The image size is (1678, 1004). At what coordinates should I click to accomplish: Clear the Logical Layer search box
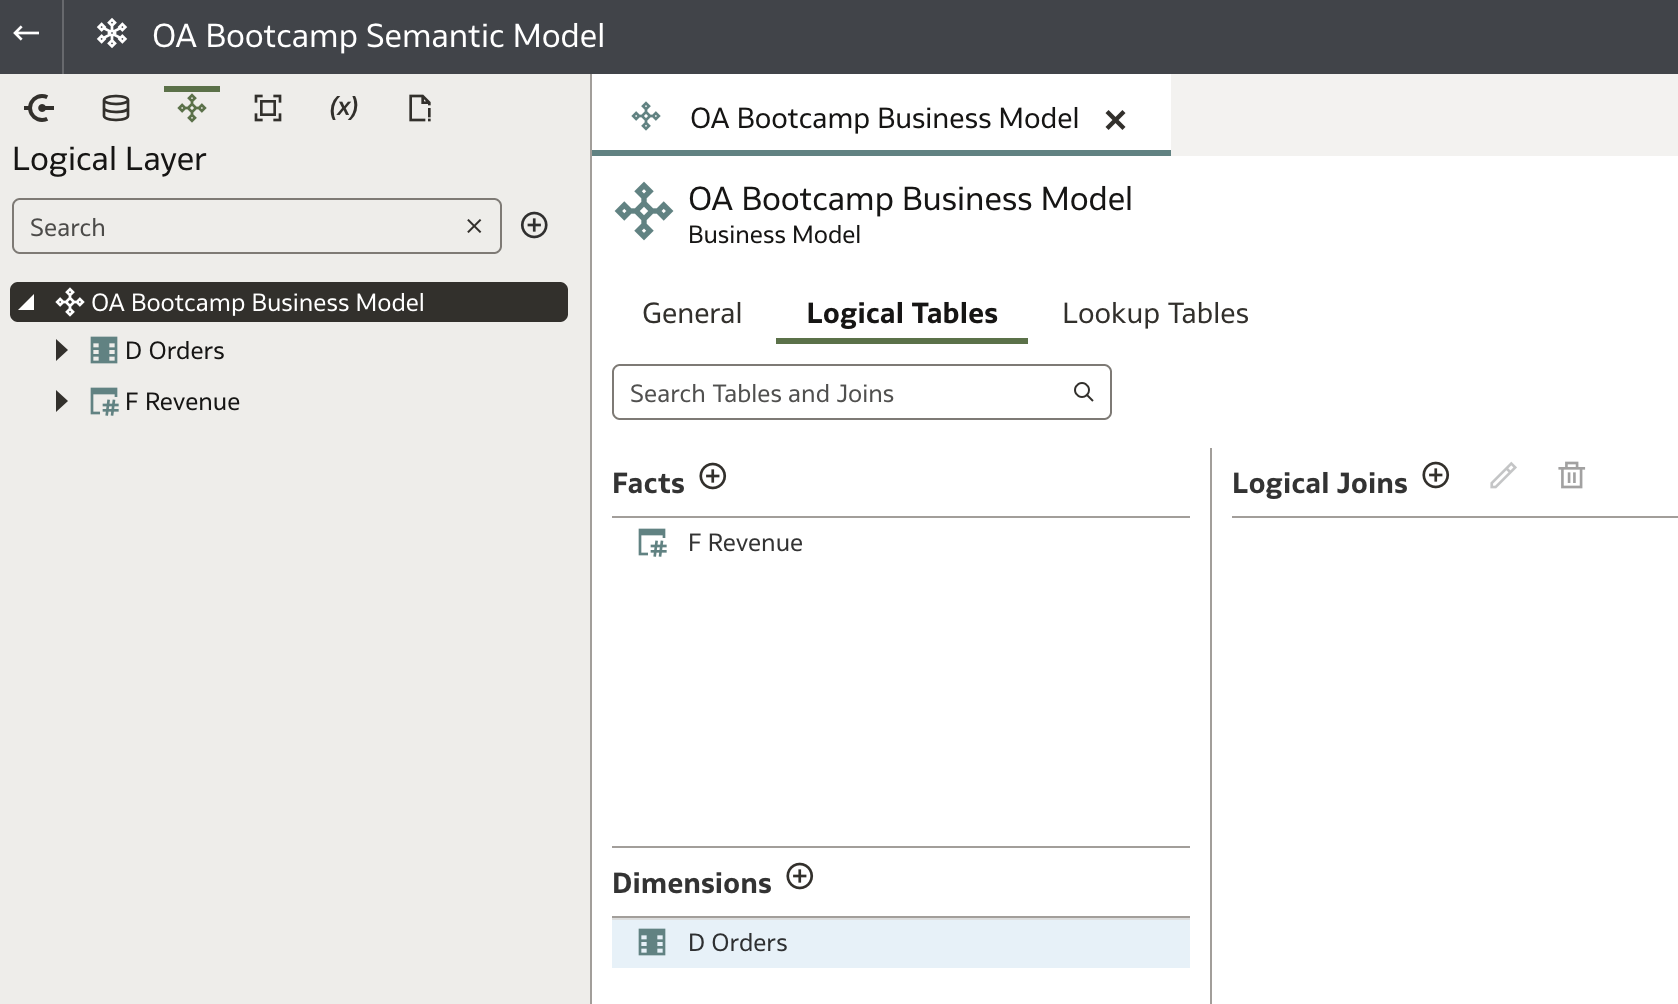[x=474, y=226]
